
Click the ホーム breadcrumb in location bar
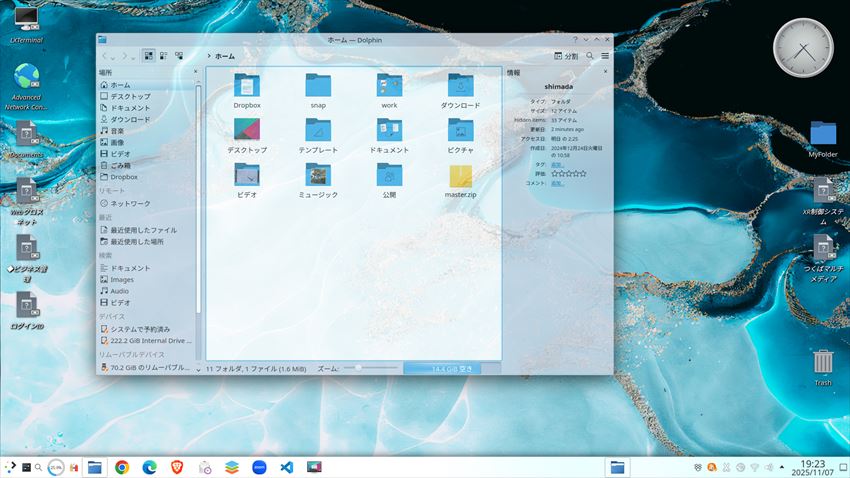[x=225, y=56]
